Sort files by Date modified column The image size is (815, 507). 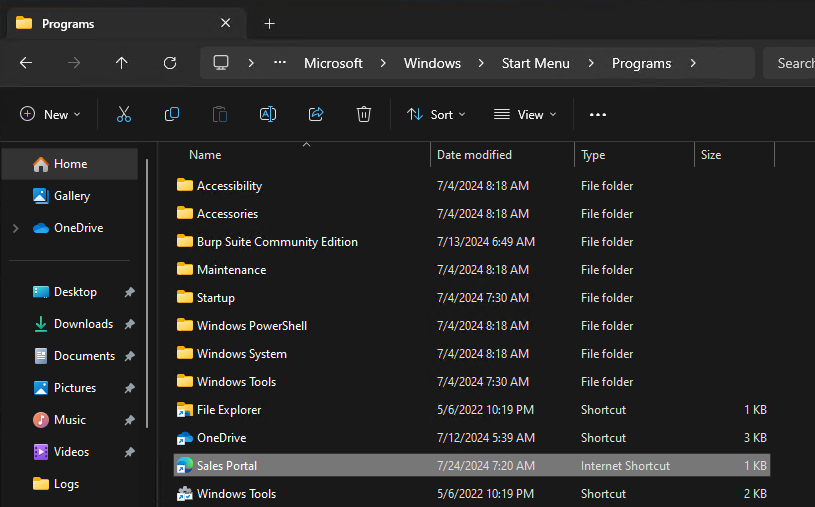[x=474, y=155]
